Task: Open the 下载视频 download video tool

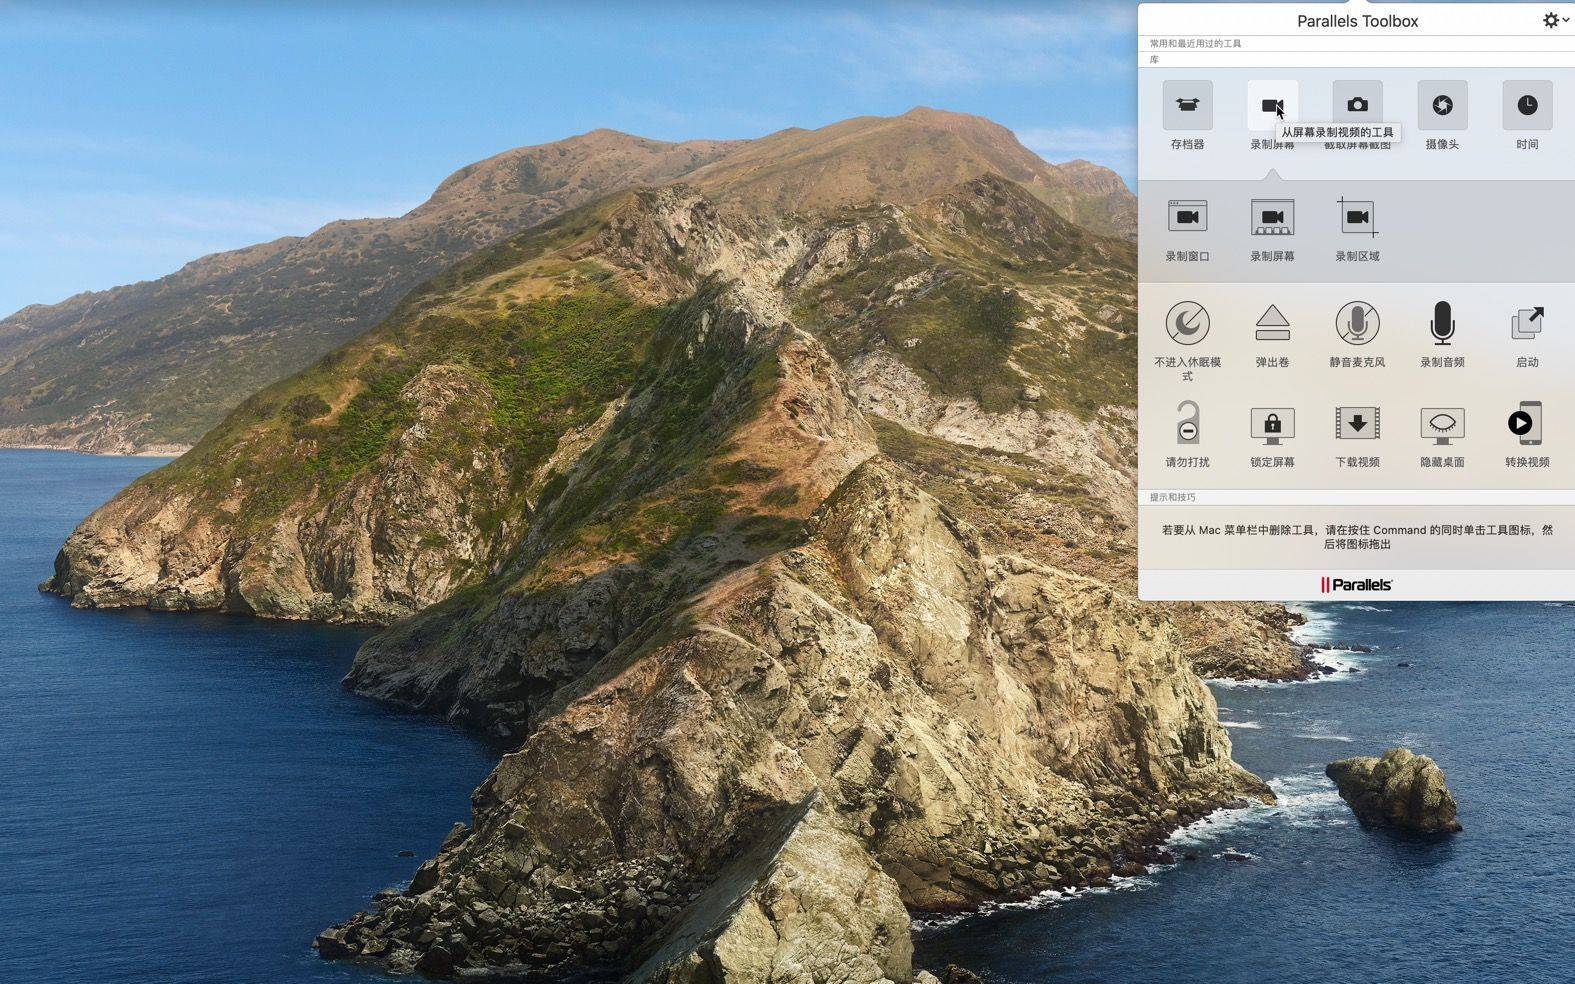Action: pyautogui.click(x=1357, y=424)
